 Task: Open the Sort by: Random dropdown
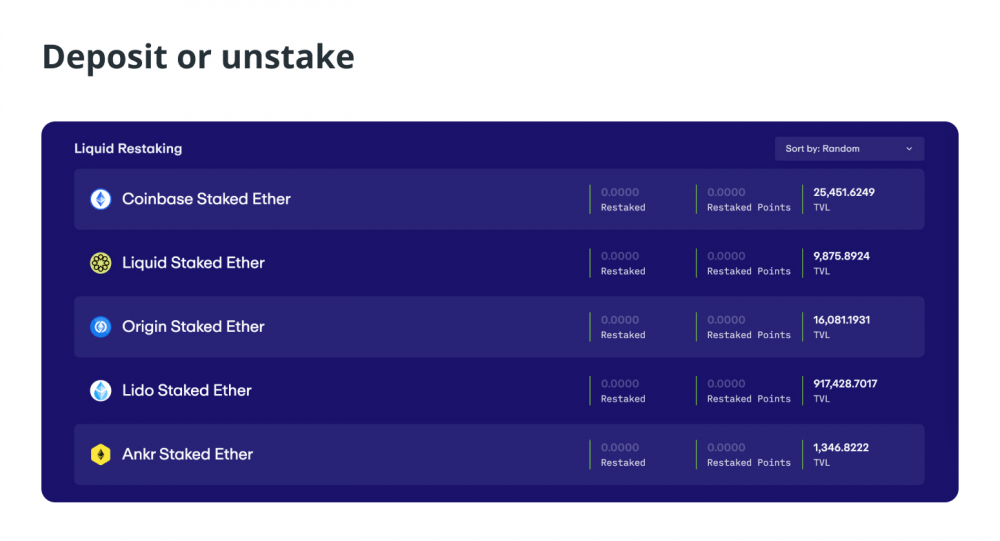click(x=849, y=149)
